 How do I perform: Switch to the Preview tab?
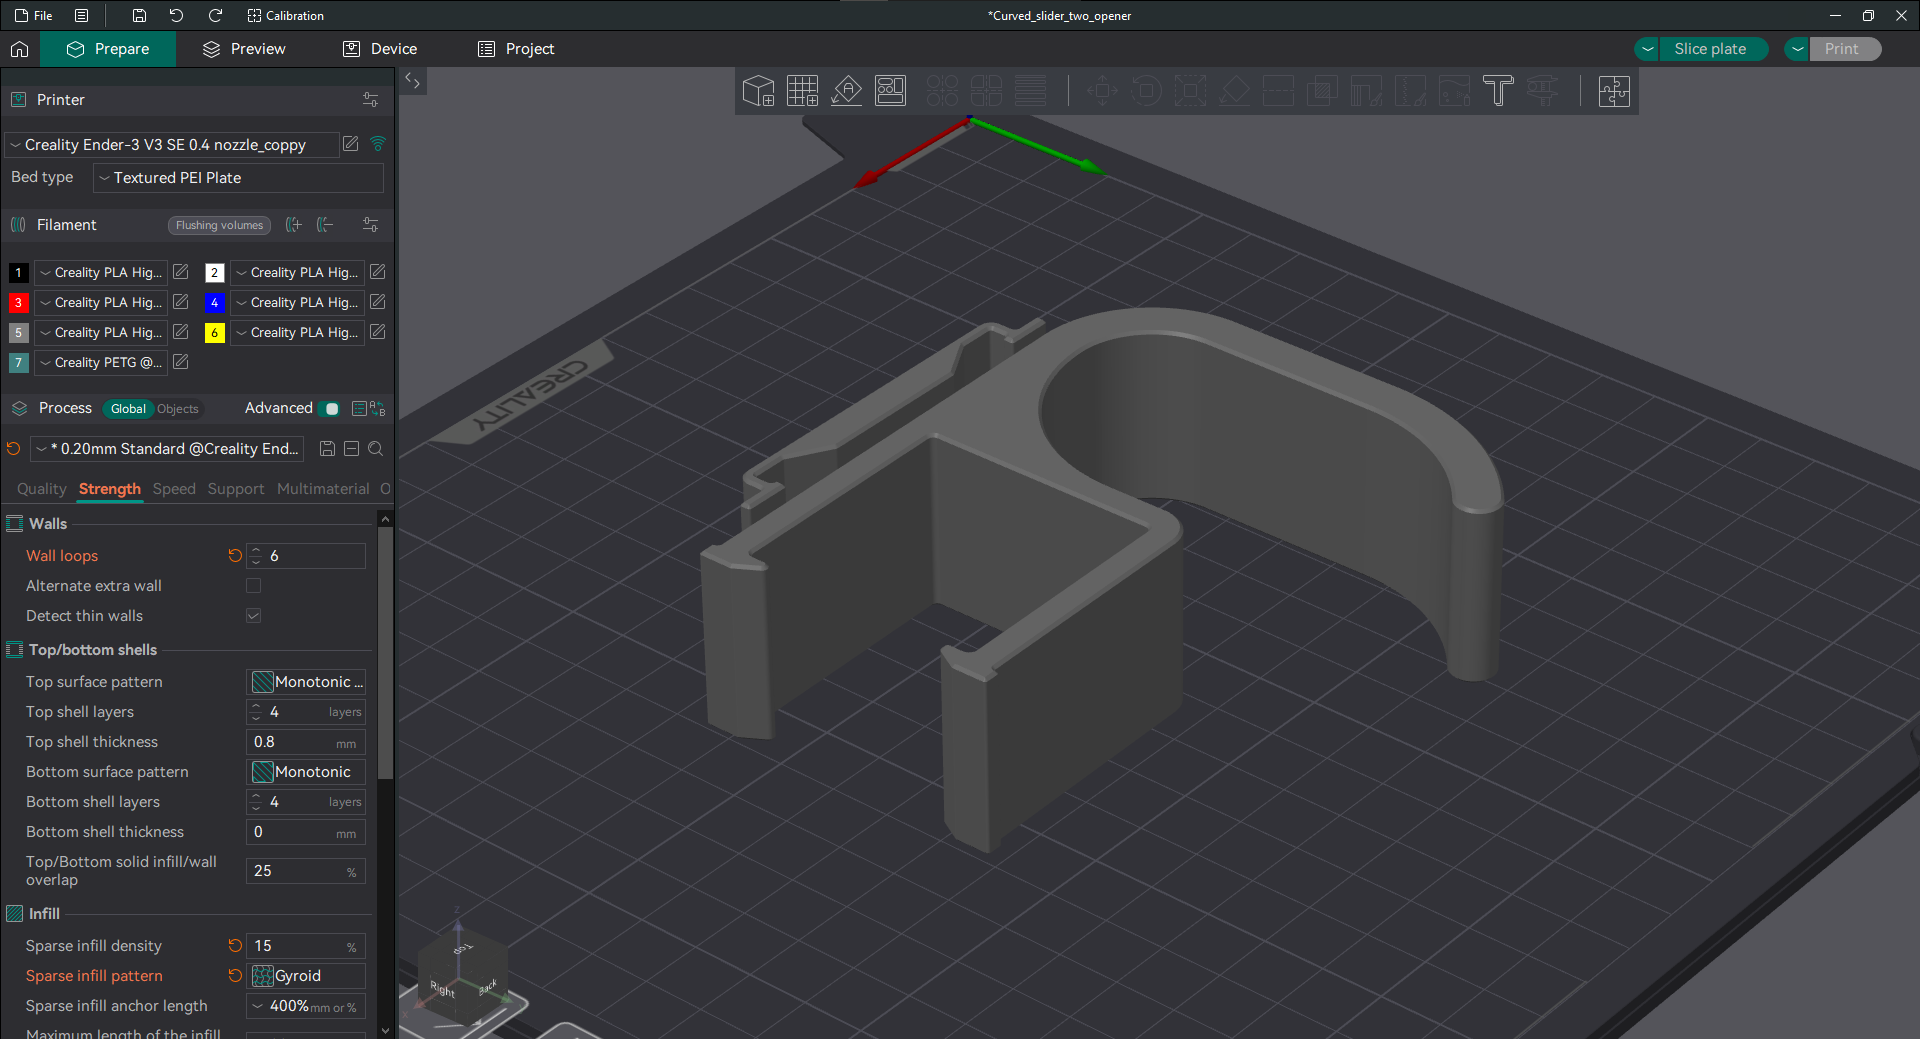pyautogui.click(x=244, y=49)
